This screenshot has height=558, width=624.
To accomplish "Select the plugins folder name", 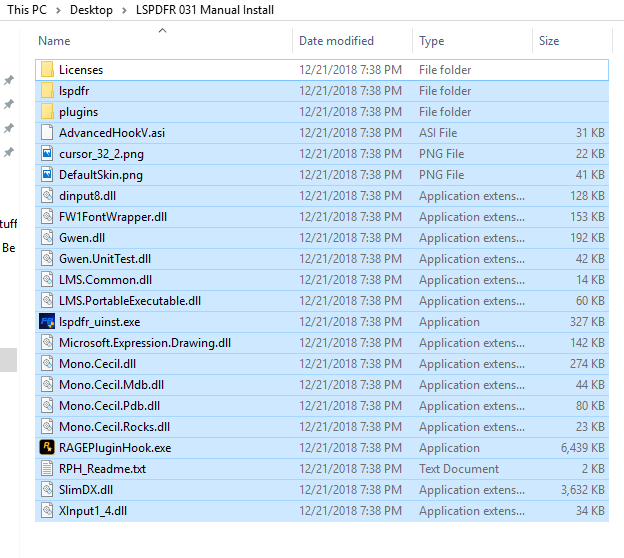I will pos(78,112).
